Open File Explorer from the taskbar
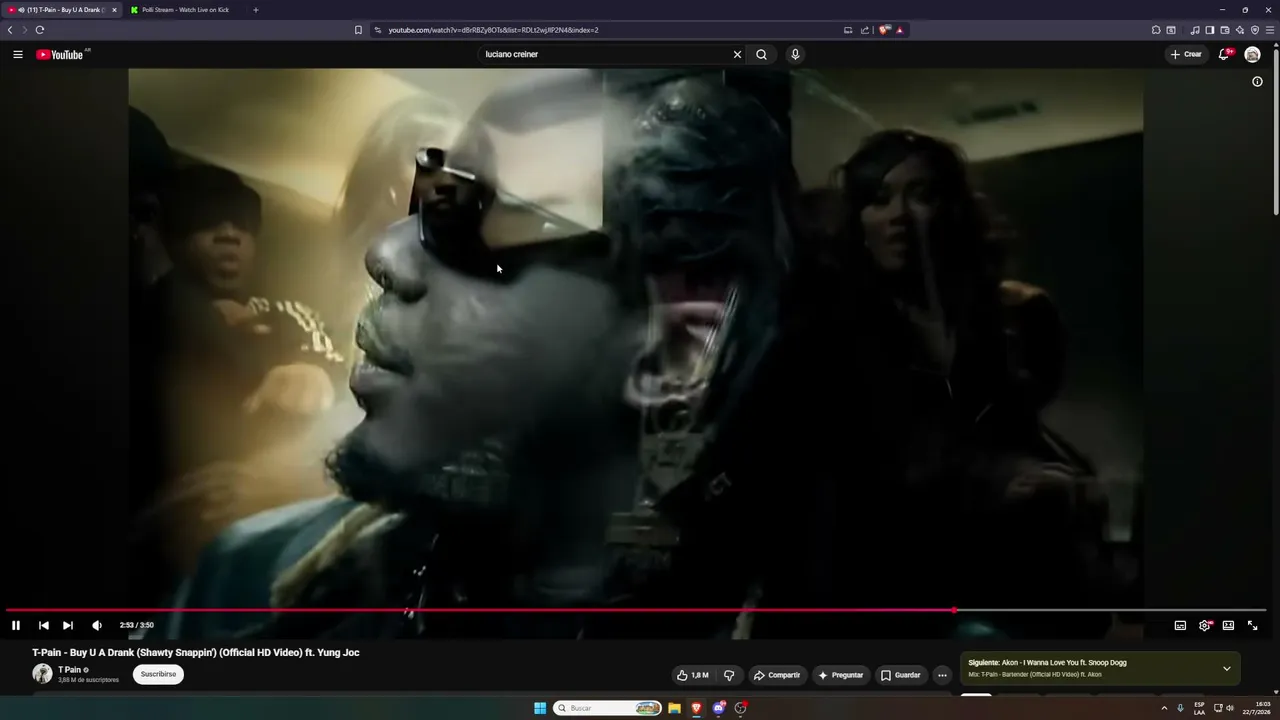Screen dimensions: 1280x720 [x=675, y=708]
